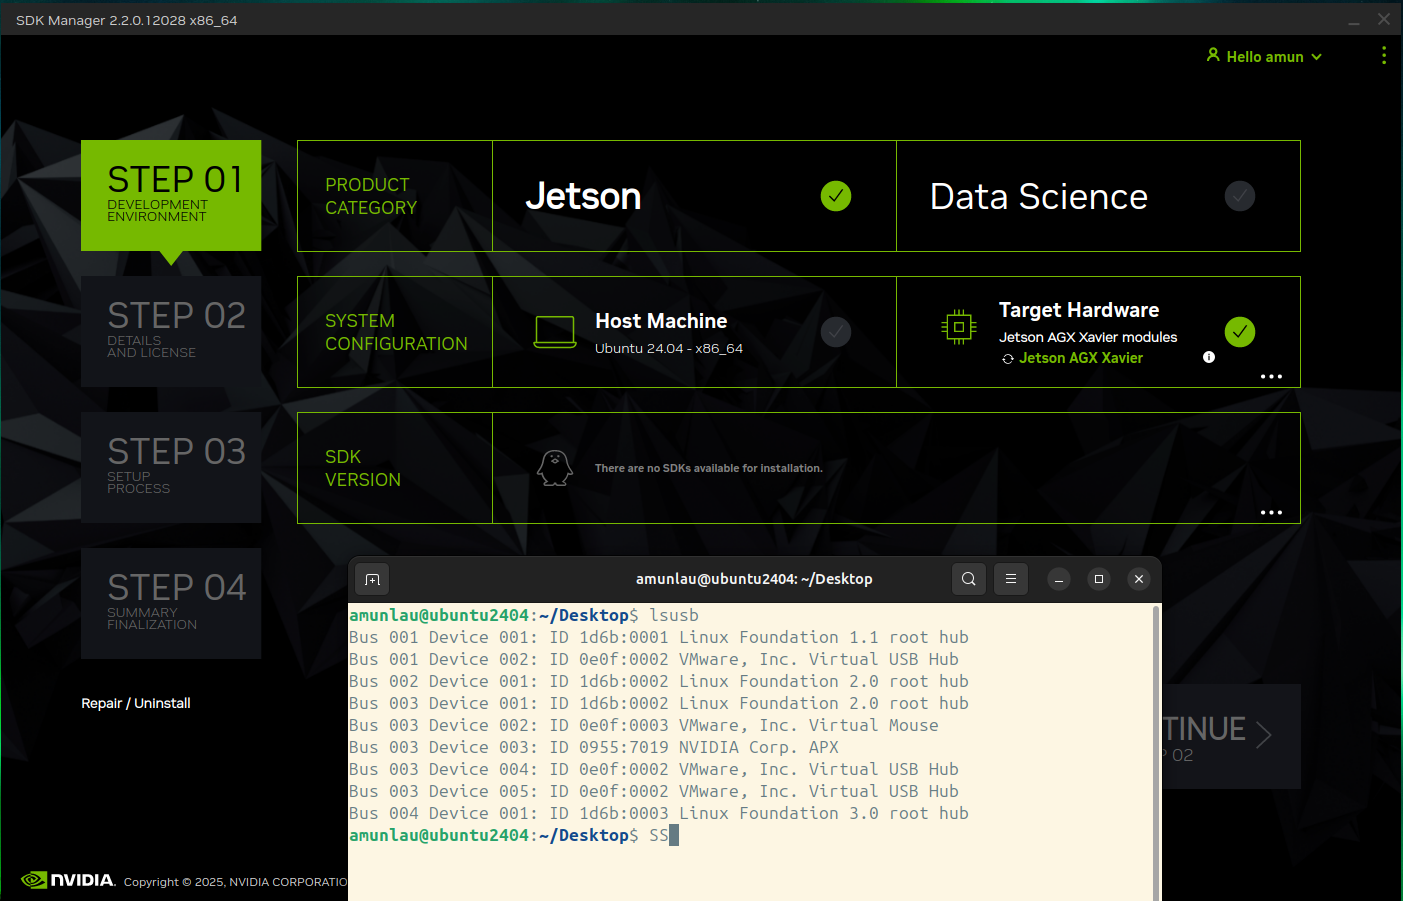Screen dimensions: 1403x901
Task: Click the NVIDIA logo in the footer
Action: click(x=68, y=880)
